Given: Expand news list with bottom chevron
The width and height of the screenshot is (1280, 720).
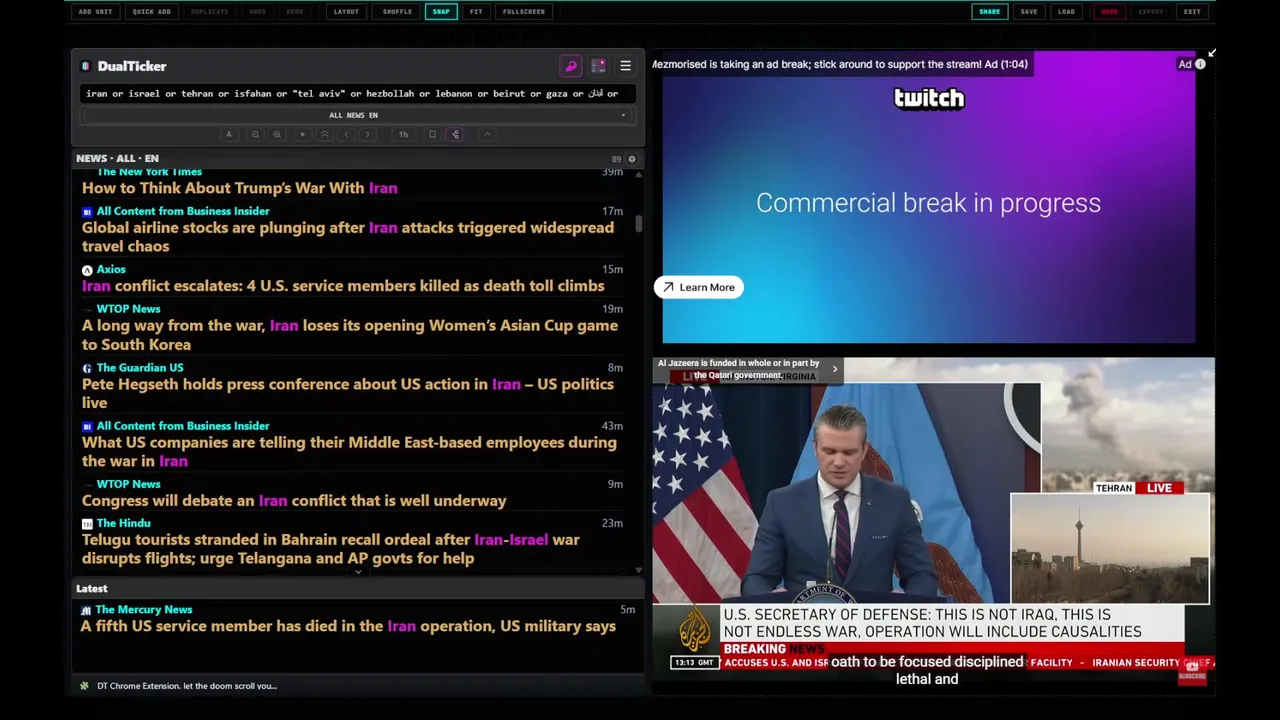Looking at the screenshot, I should click(358, 572).
